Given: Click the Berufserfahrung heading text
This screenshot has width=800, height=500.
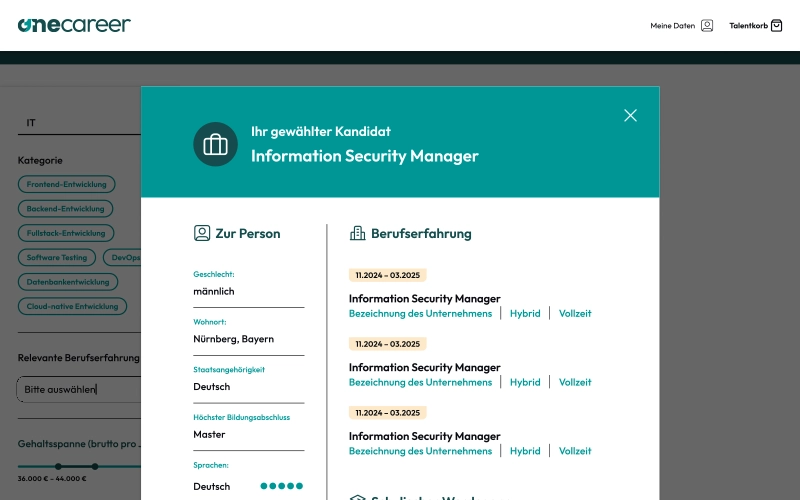Looking at the screenshot, I should (x=421, y=234).
